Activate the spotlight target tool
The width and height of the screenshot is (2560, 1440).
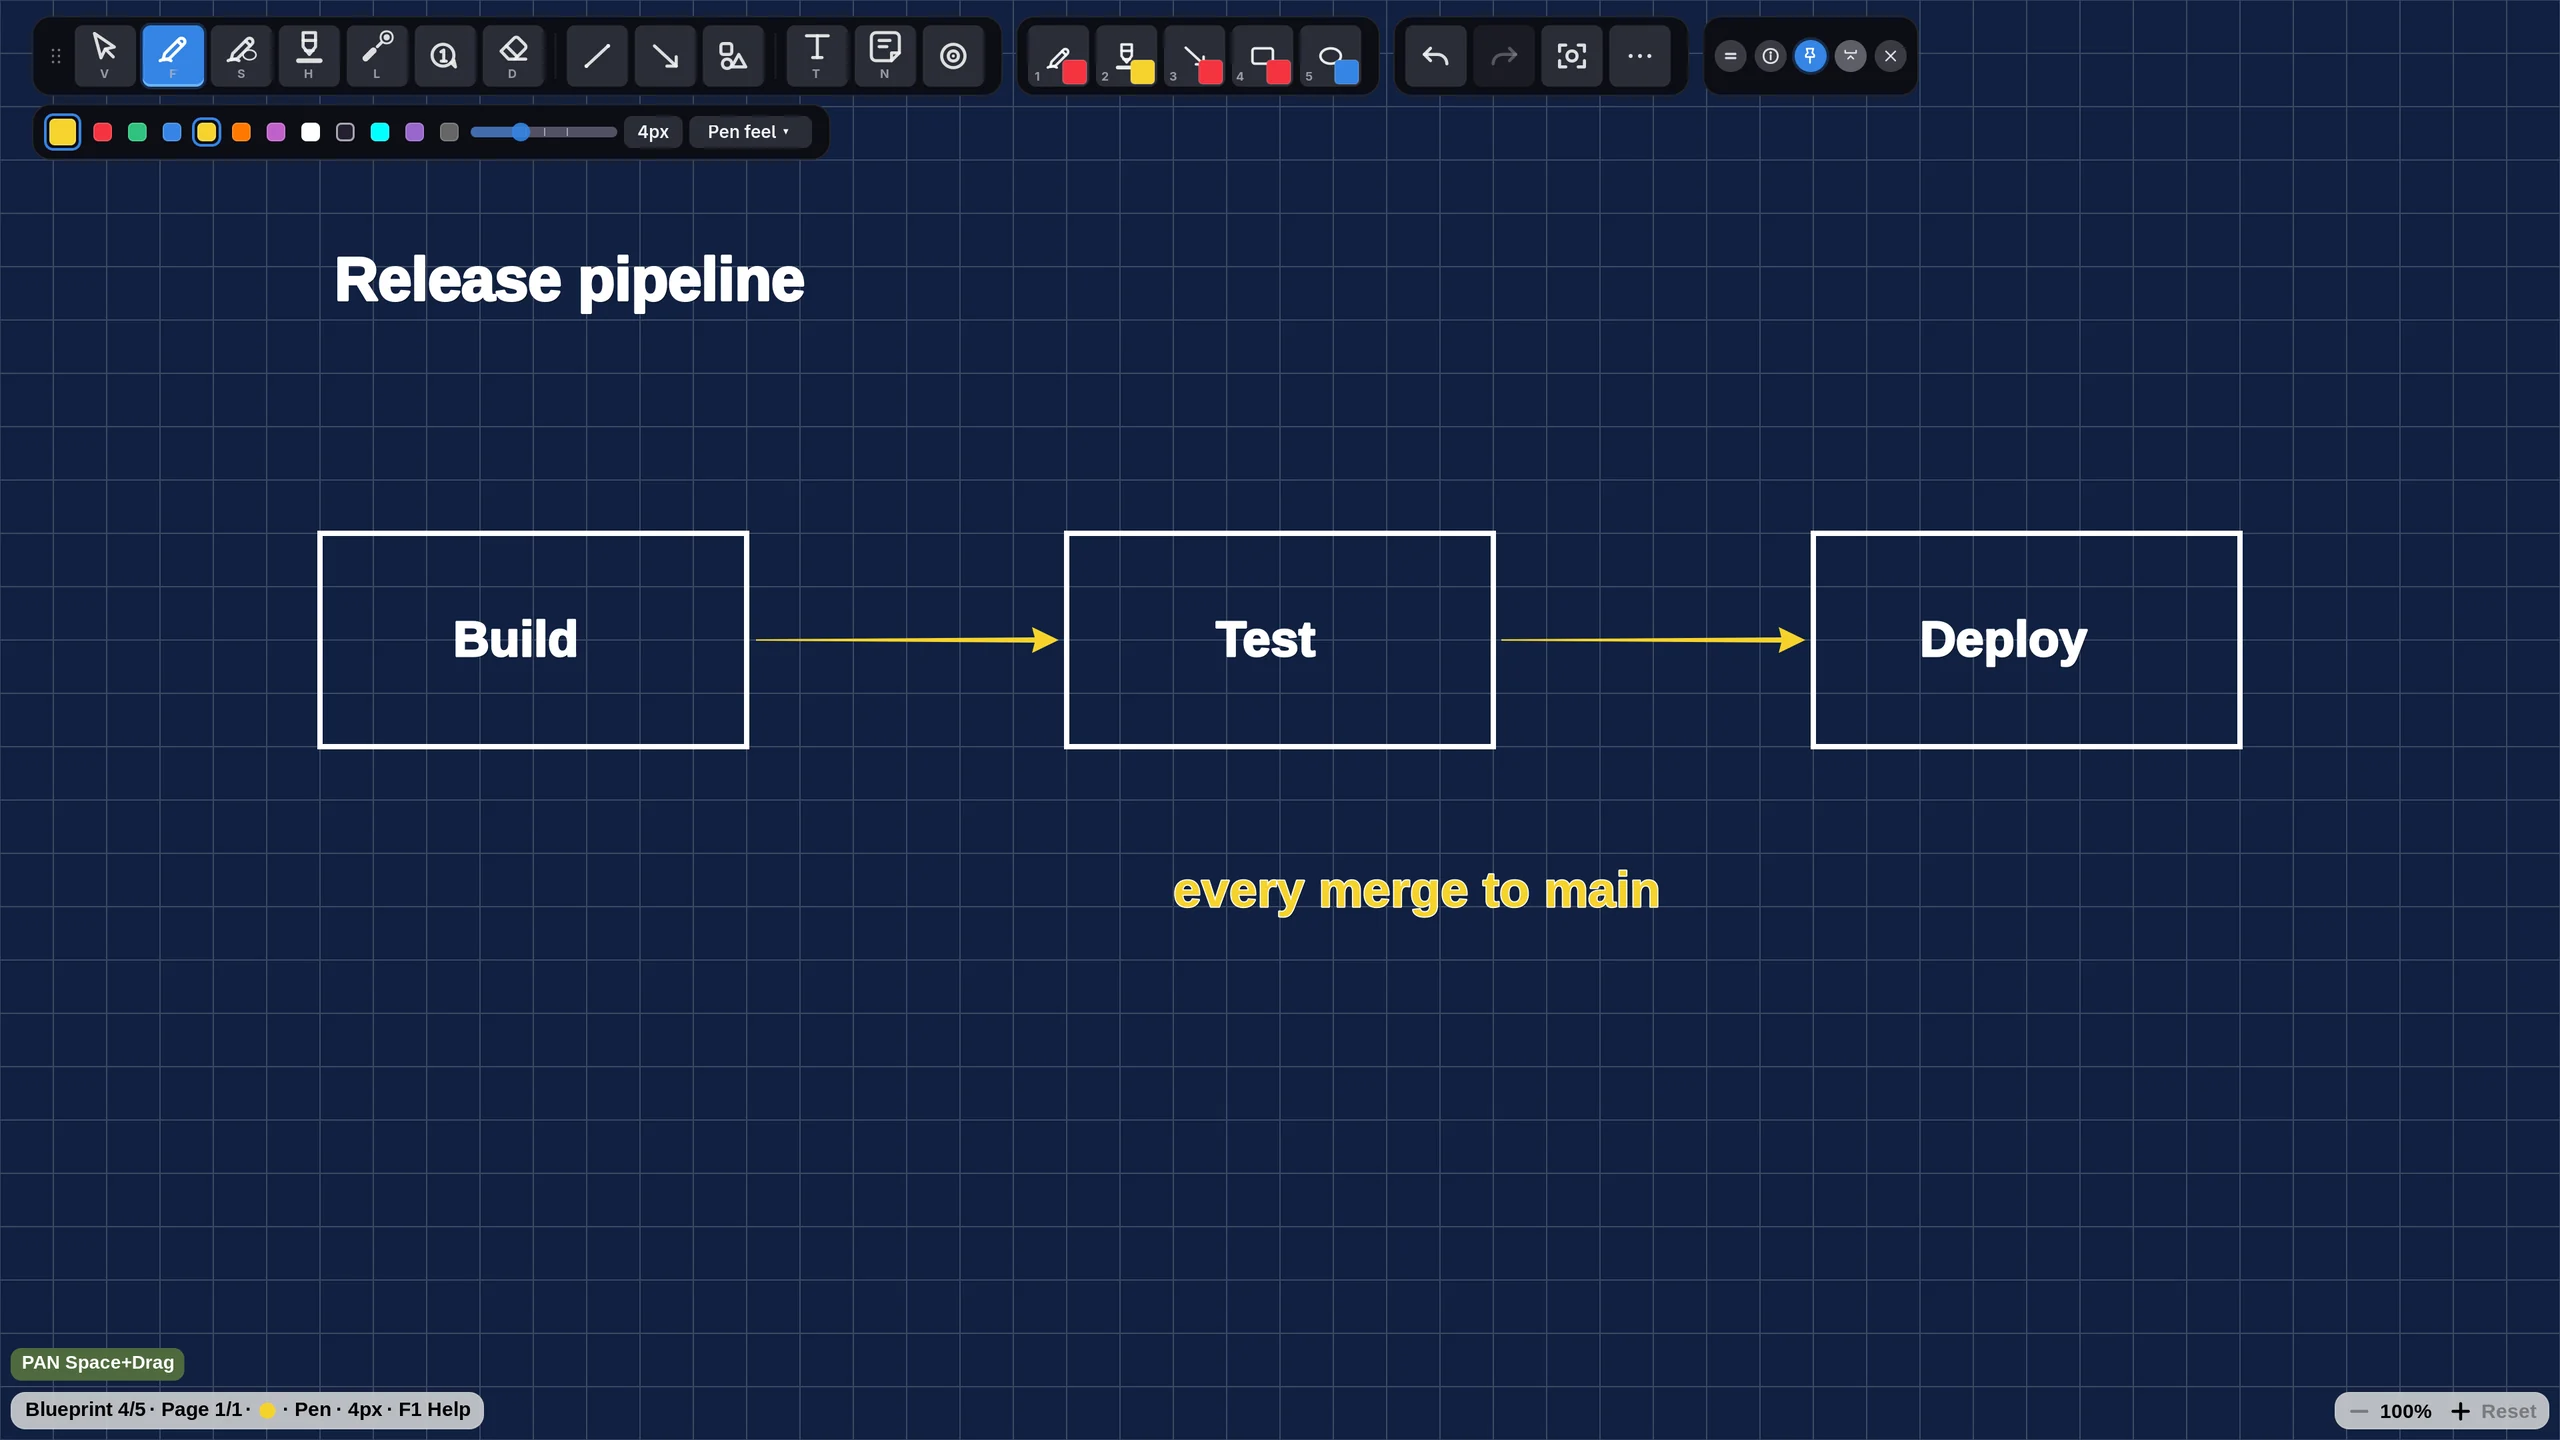[x=953, y=56]
